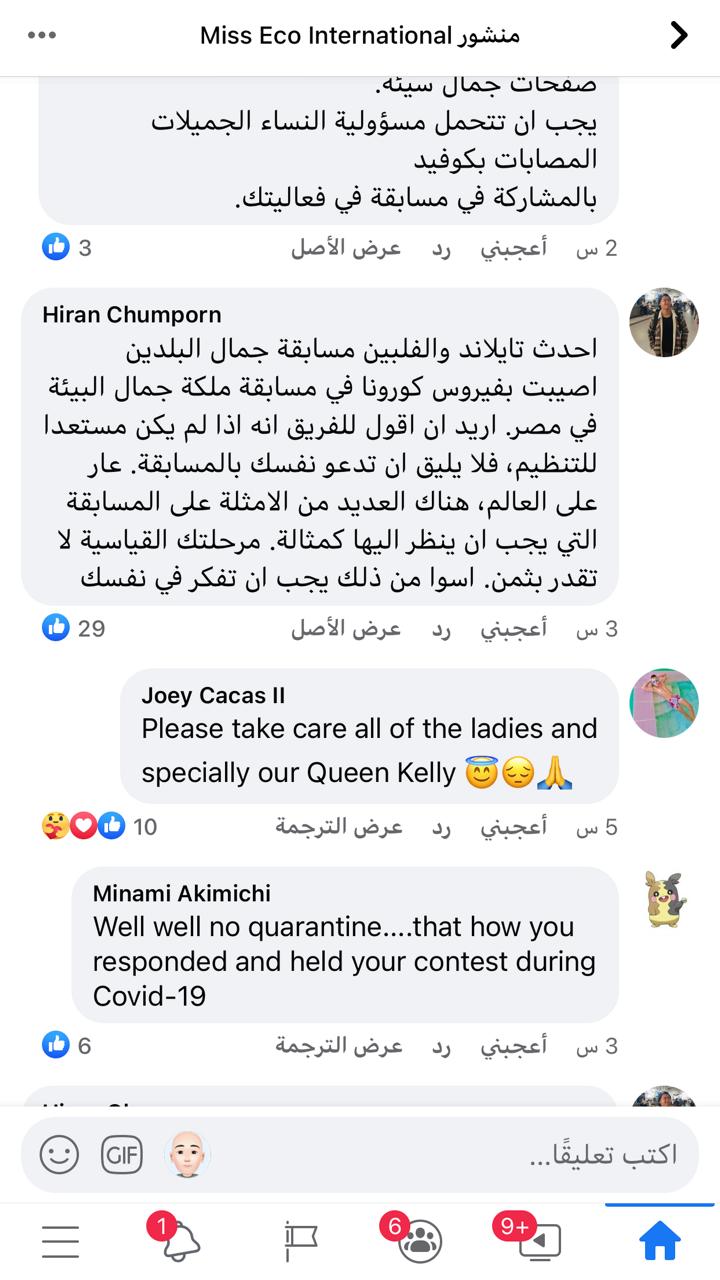Screen dimensions: 720x1280
Task: Open the emoji smiley picker
Action: [59, 1155]
